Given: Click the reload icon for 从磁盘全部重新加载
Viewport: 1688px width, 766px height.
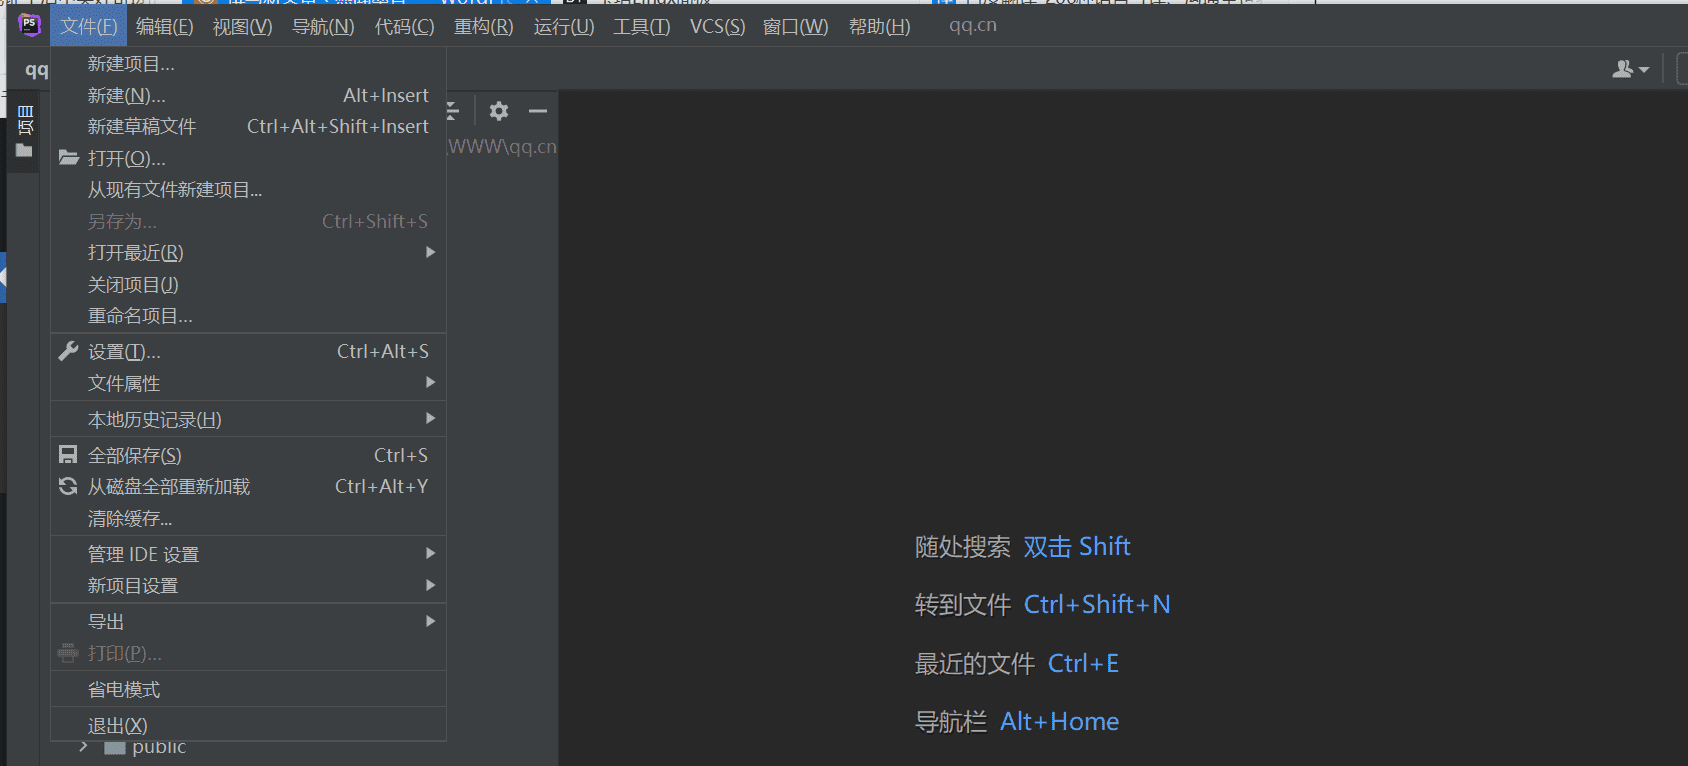Looking at the screenshot, I should [68, 486].
